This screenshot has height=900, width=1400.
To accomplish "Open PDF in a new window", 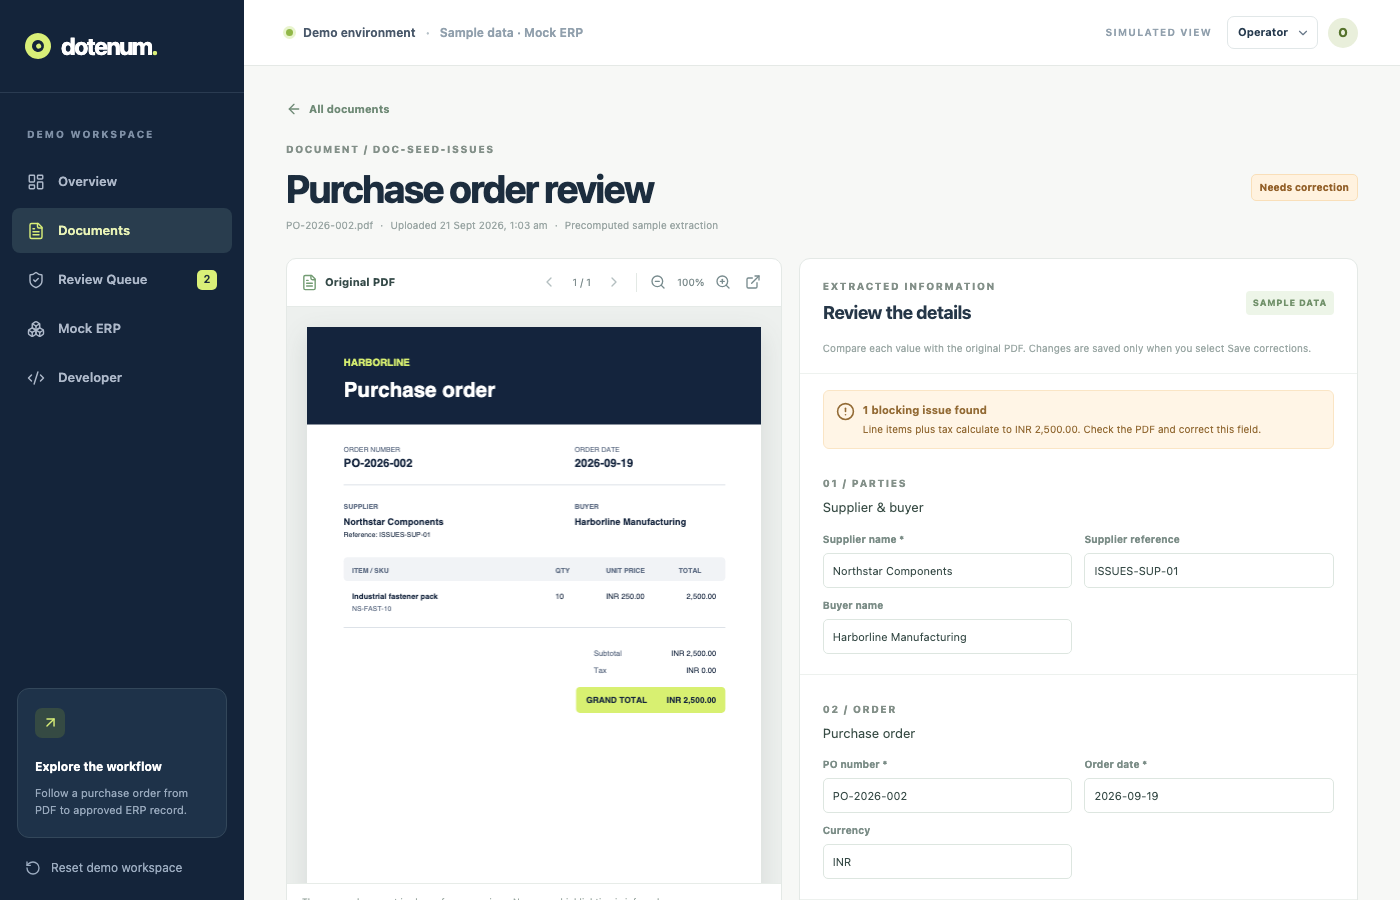I will (x=753, y=283).
